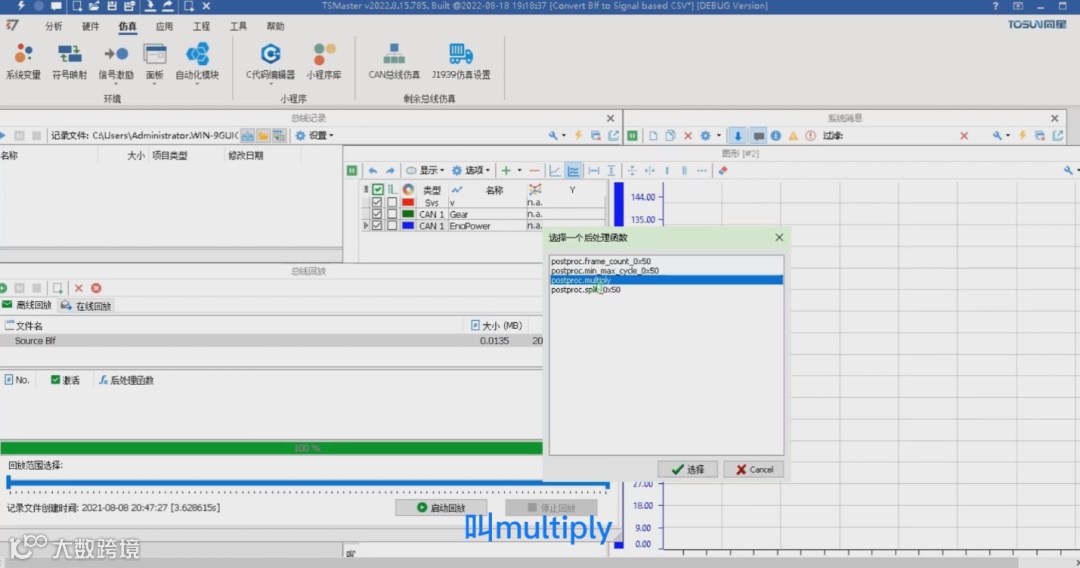
Task: Show warning messages triangle icon
Action: [x=793, y=136]
